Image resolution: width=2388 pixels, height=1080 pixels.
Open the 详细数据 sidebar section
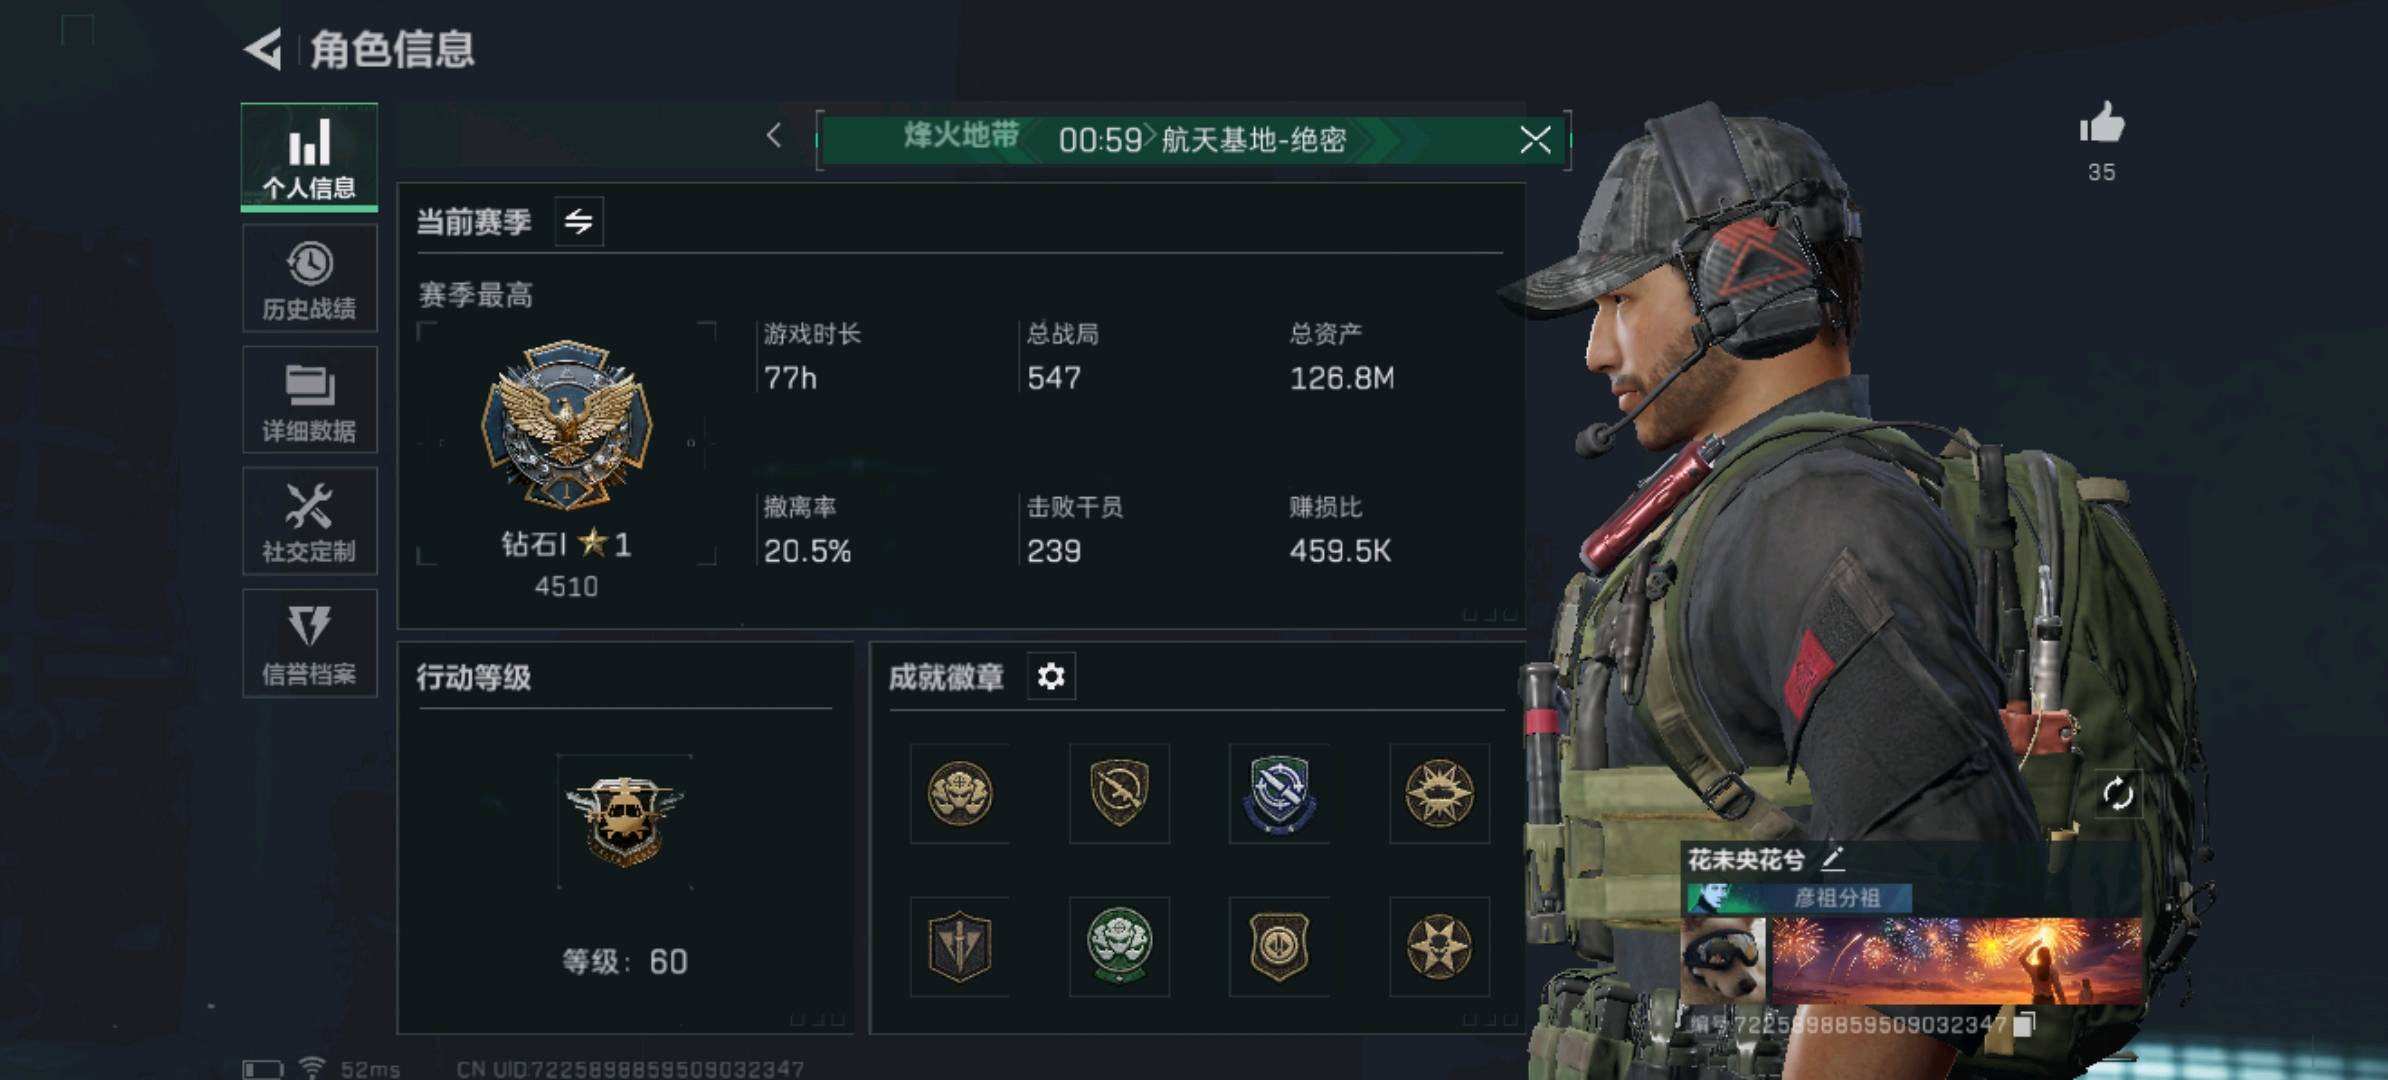tap(309, 400)
